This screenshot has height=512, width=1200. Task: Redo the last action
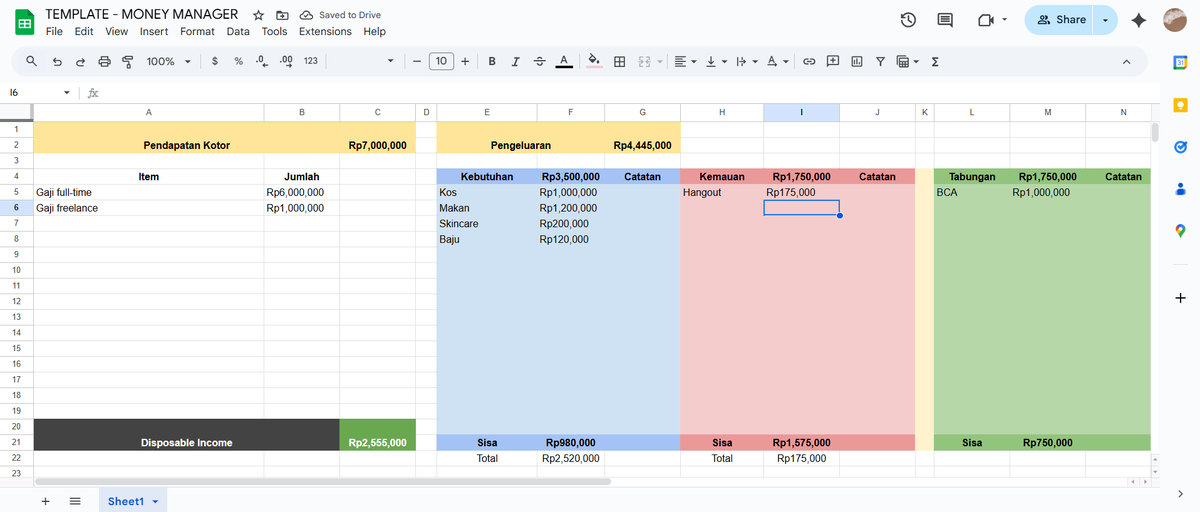click(81, 61)
